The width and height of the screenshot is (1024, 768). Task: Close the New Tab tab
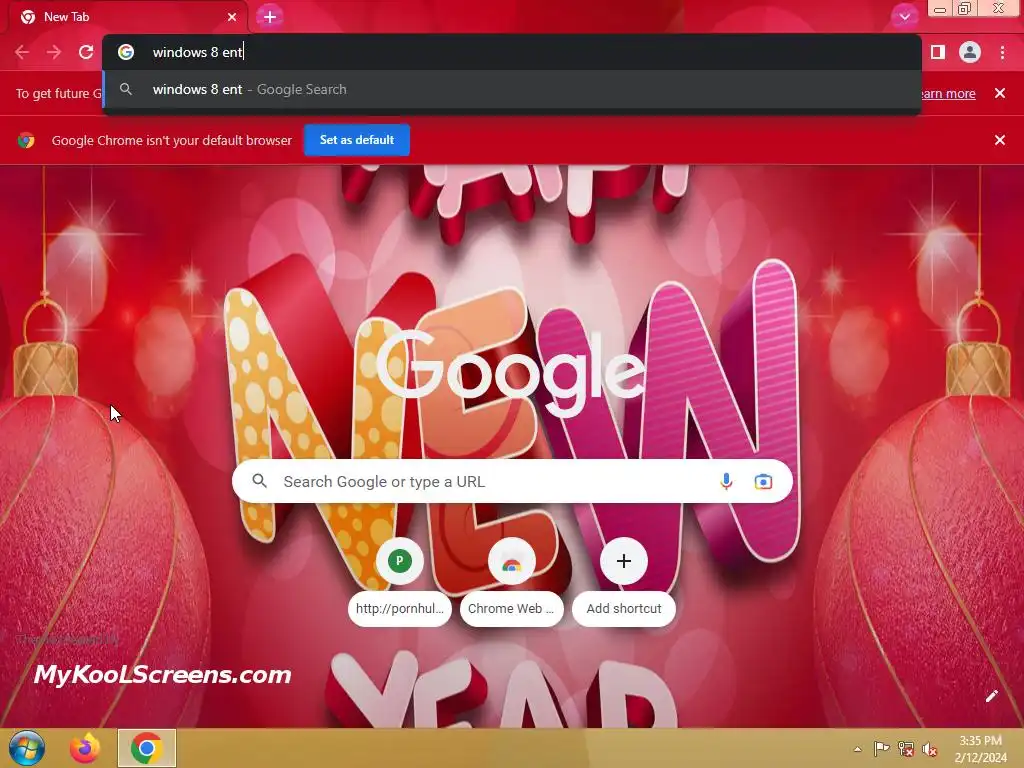tap(232, 17)
